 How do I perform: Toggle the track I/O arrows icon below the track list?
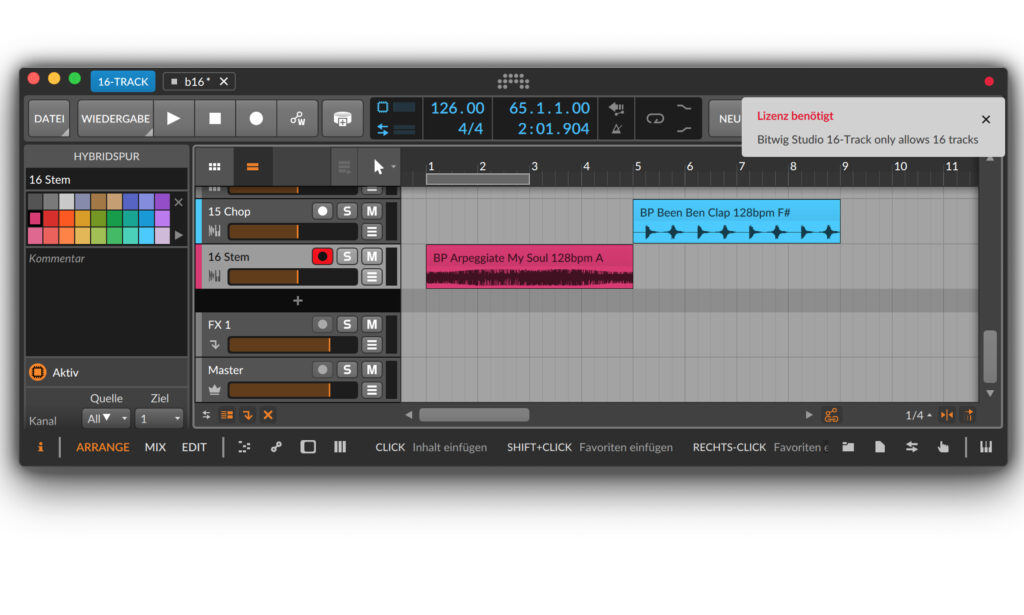click(x=206, y=415)
